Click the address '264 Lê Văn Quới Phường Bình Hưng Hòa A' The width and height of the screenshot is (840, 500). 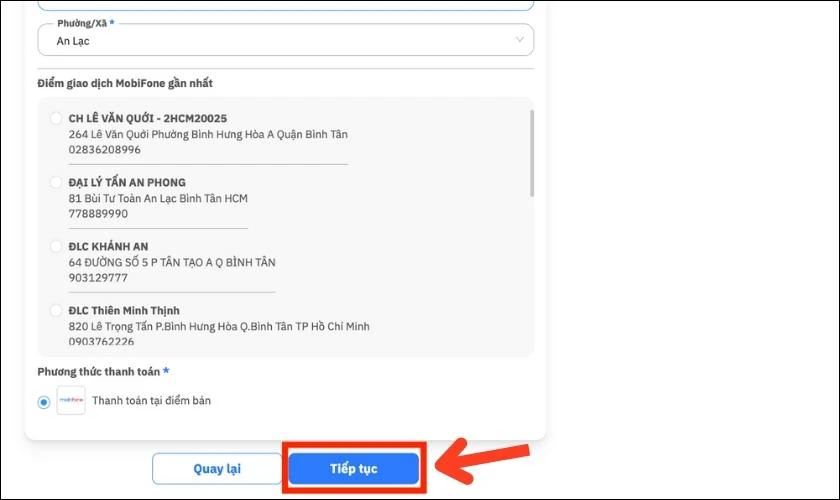171,135
